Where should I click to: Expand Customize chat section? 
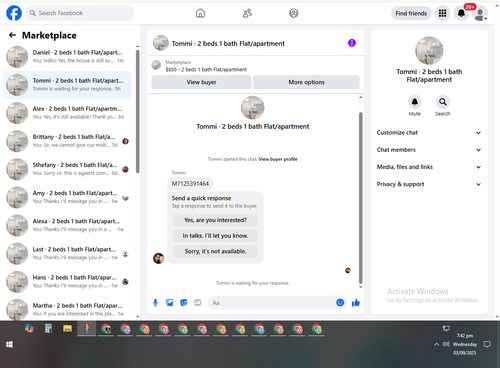click(x=429, y=133)
